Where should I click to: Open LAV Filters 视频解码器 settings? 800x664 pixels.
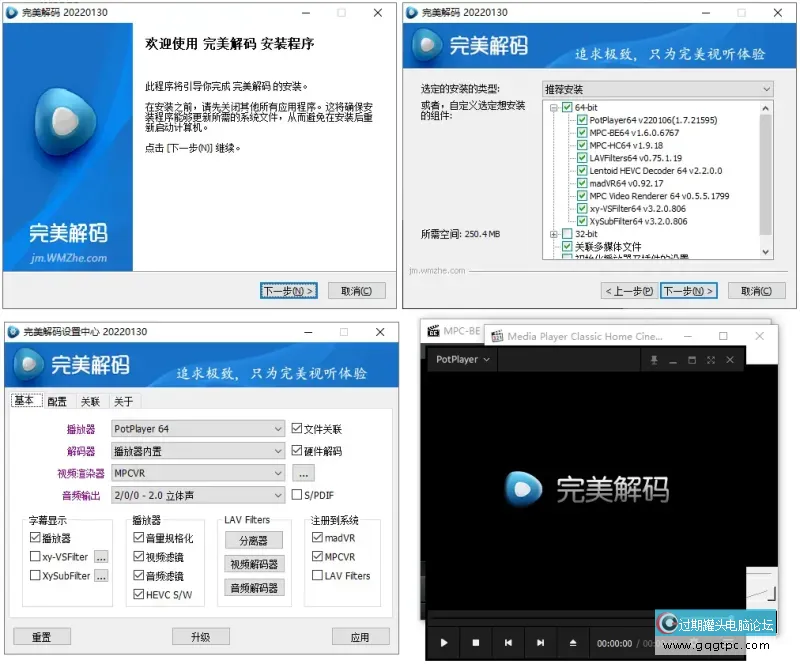pos(254,564)
